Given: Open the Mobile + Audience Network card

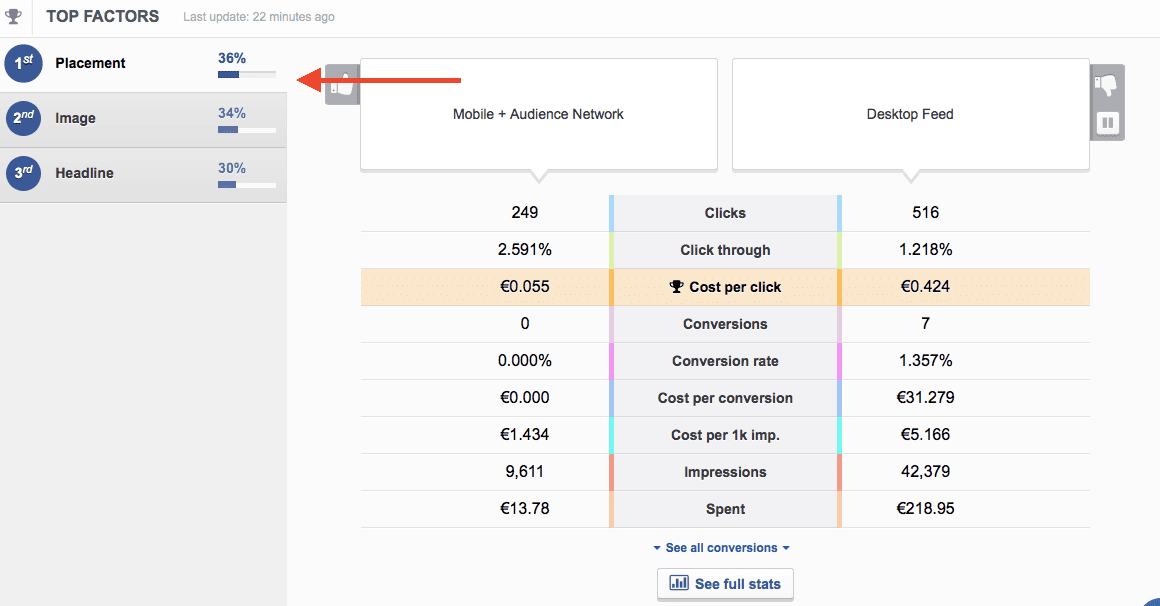Looking at the screenshot, I should [538, 114].
